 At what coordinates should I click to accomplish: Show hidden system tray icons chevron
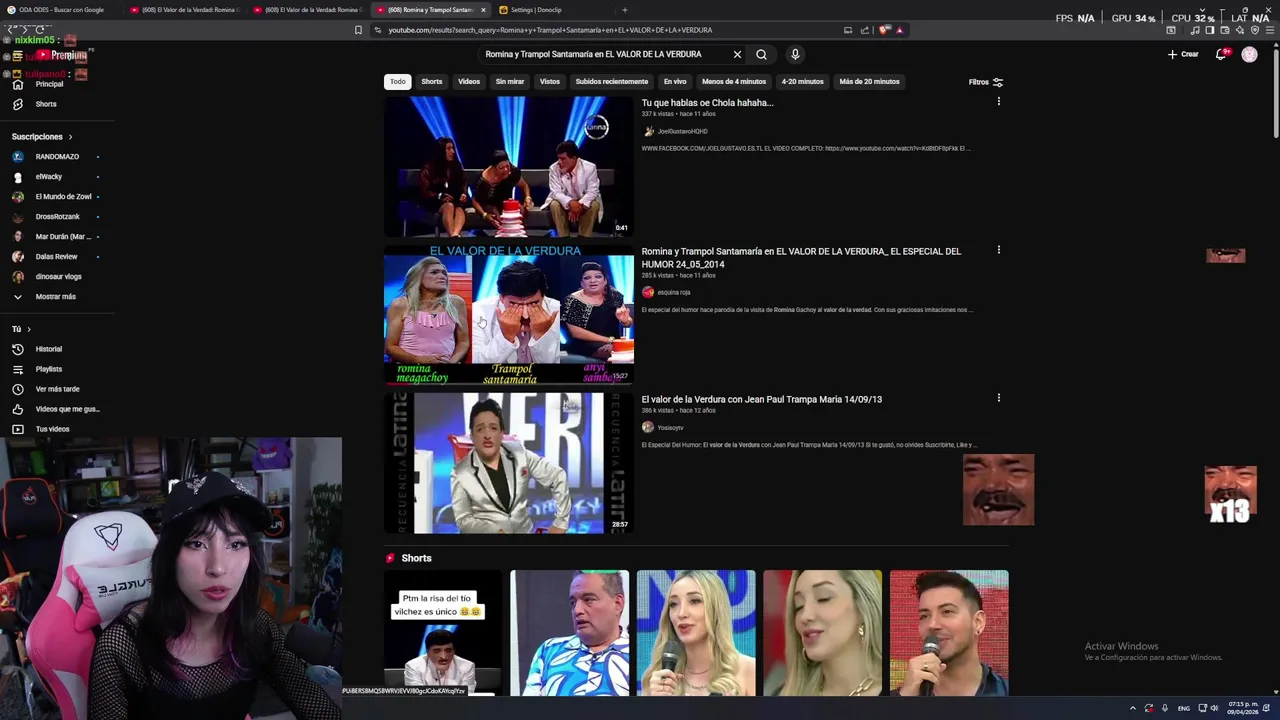tap(1133, 708)
